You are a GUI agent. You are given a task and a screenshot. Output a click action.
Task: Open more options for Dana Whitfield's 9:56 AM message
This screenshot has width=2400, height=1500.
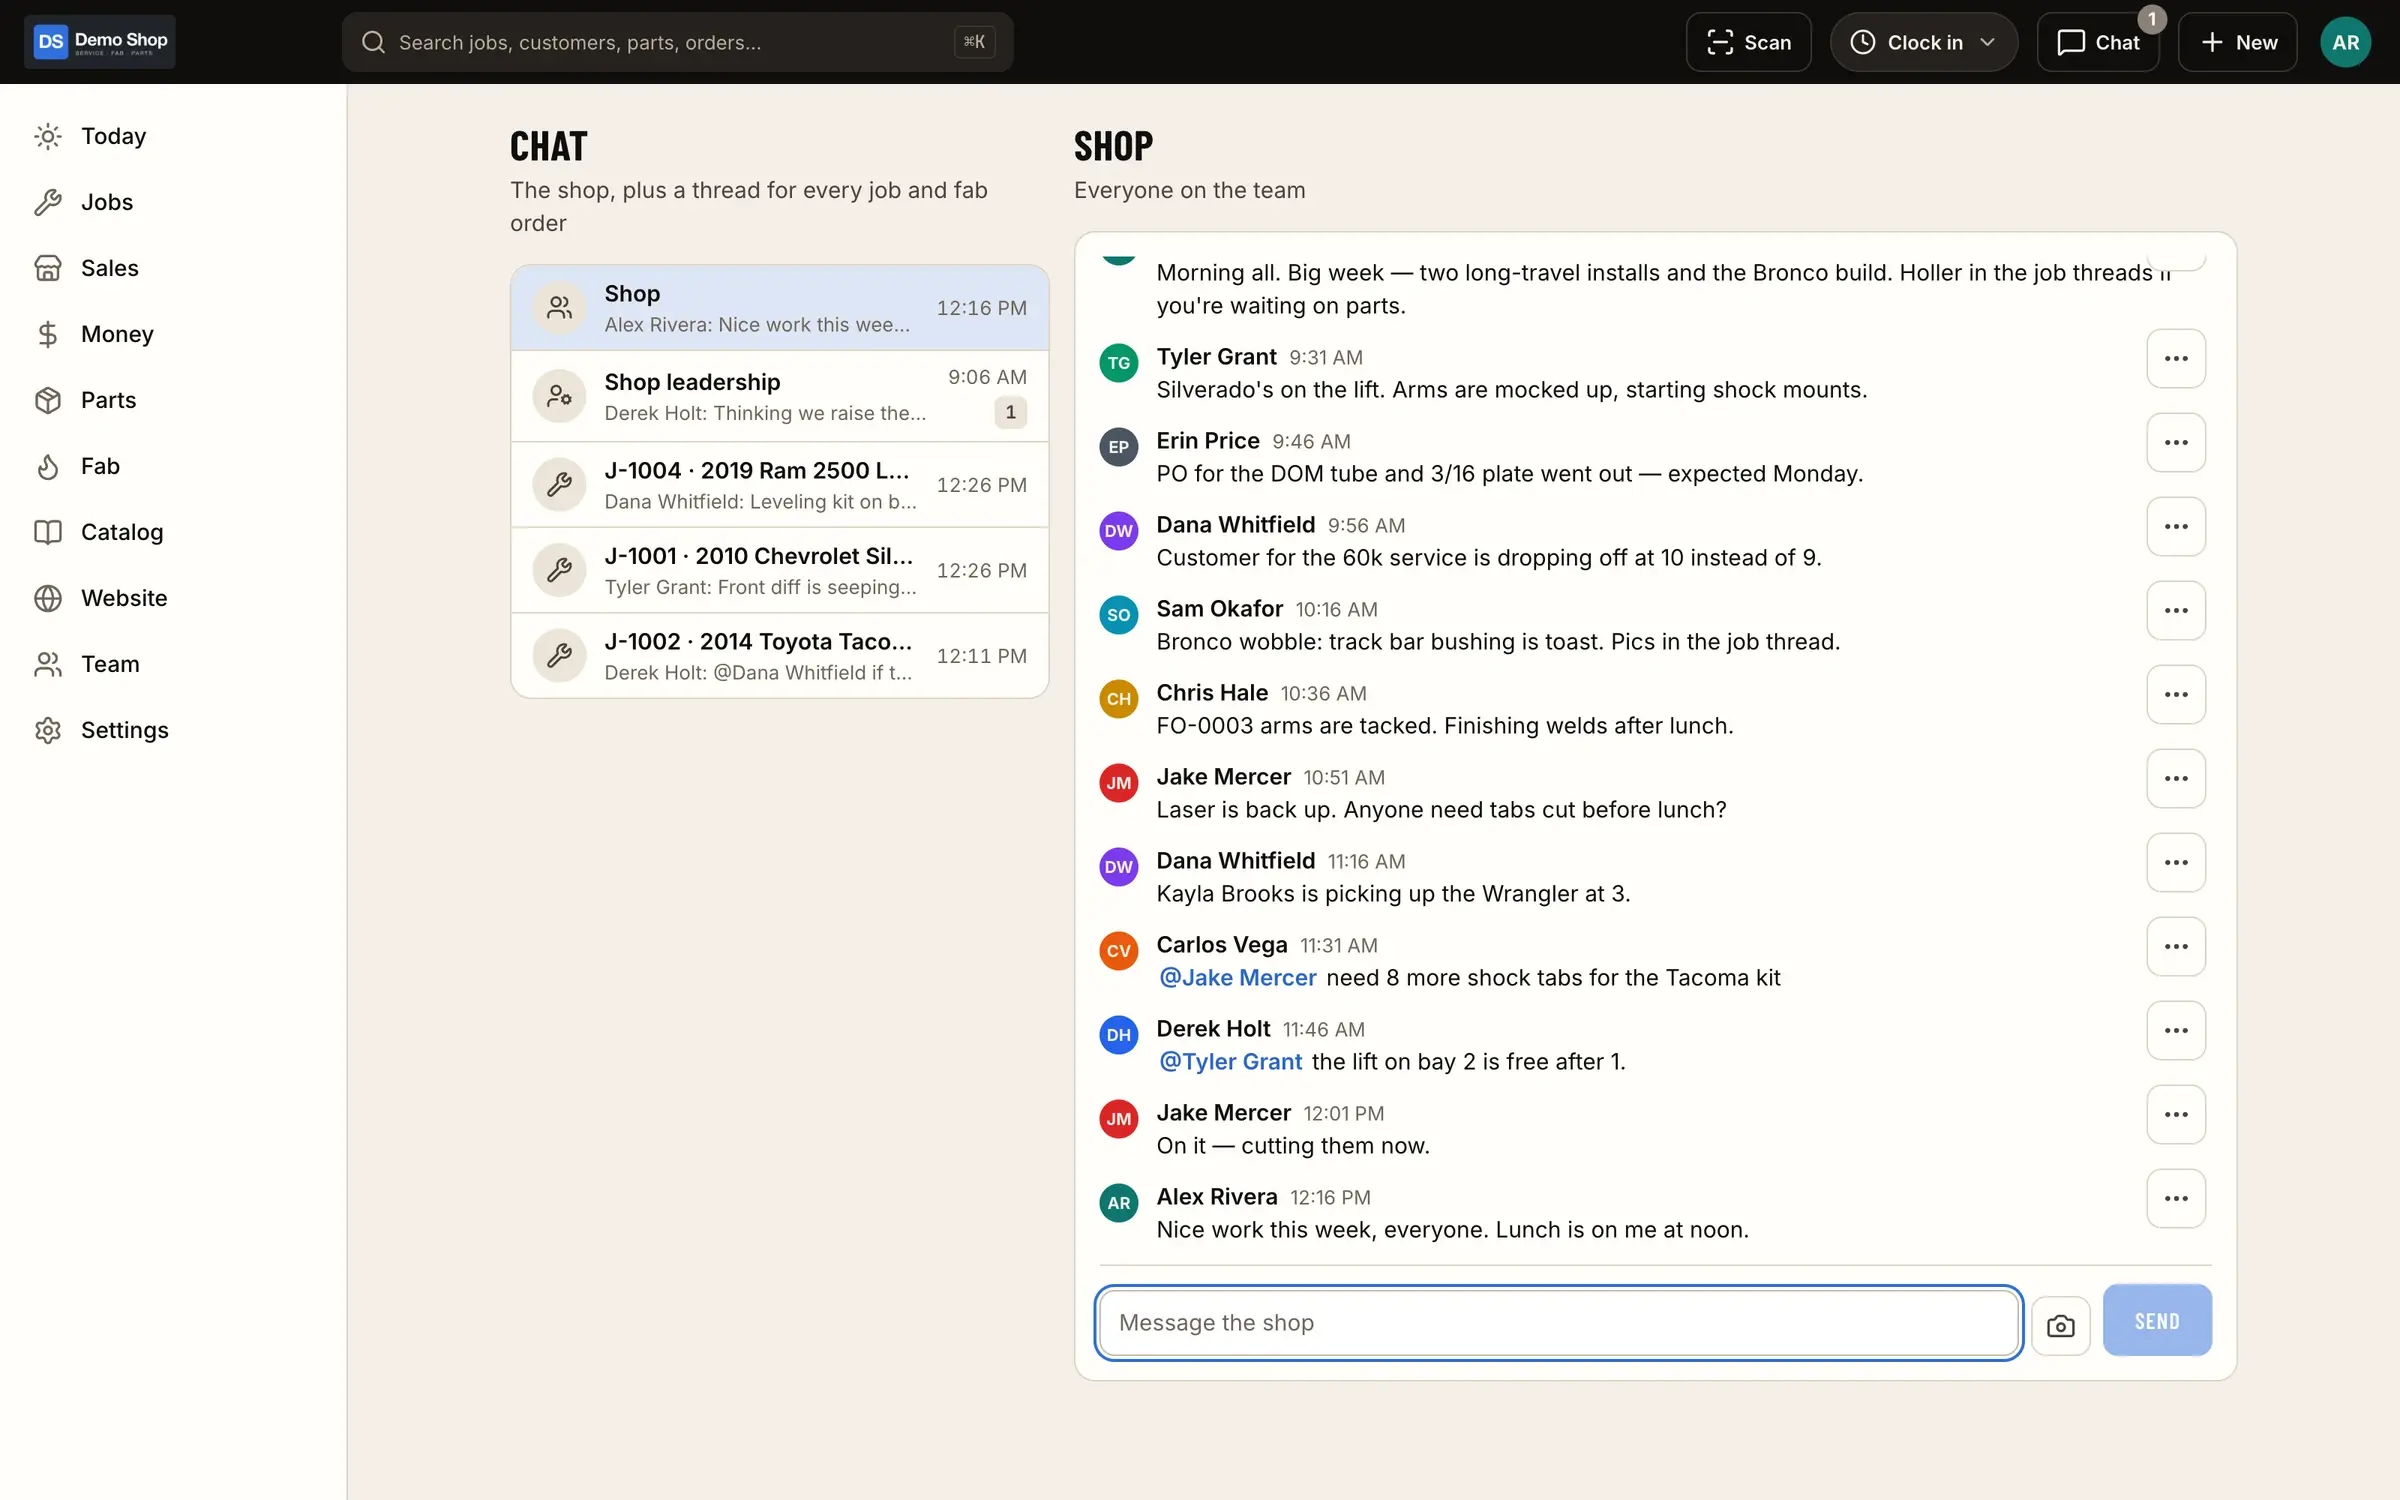pos(2176,526)
